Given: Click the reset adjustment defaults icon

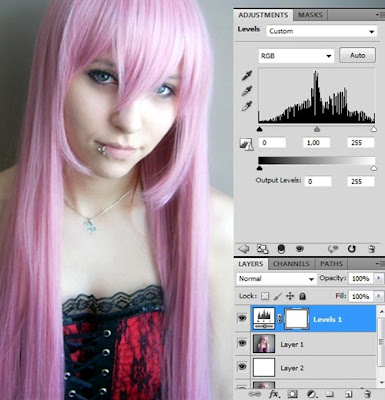Looking at the screenshot, I should click(352, 249).
